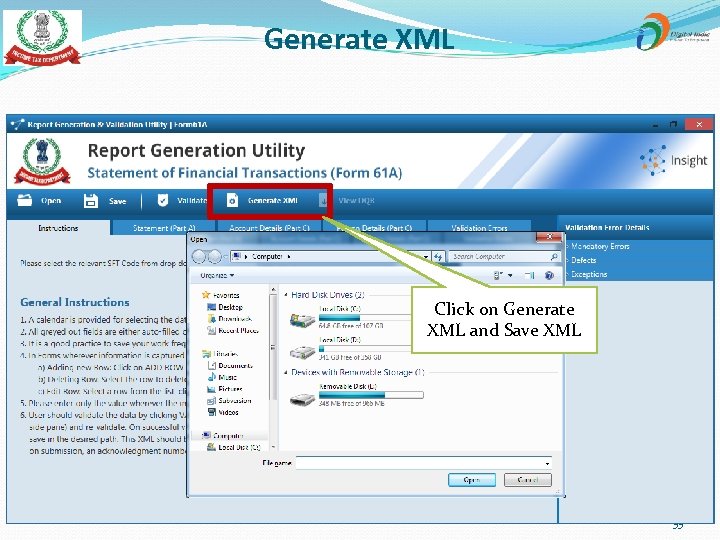The image size is (720, 540).
Task: Select Favorites in navigation pane
Action: point(221,295)
